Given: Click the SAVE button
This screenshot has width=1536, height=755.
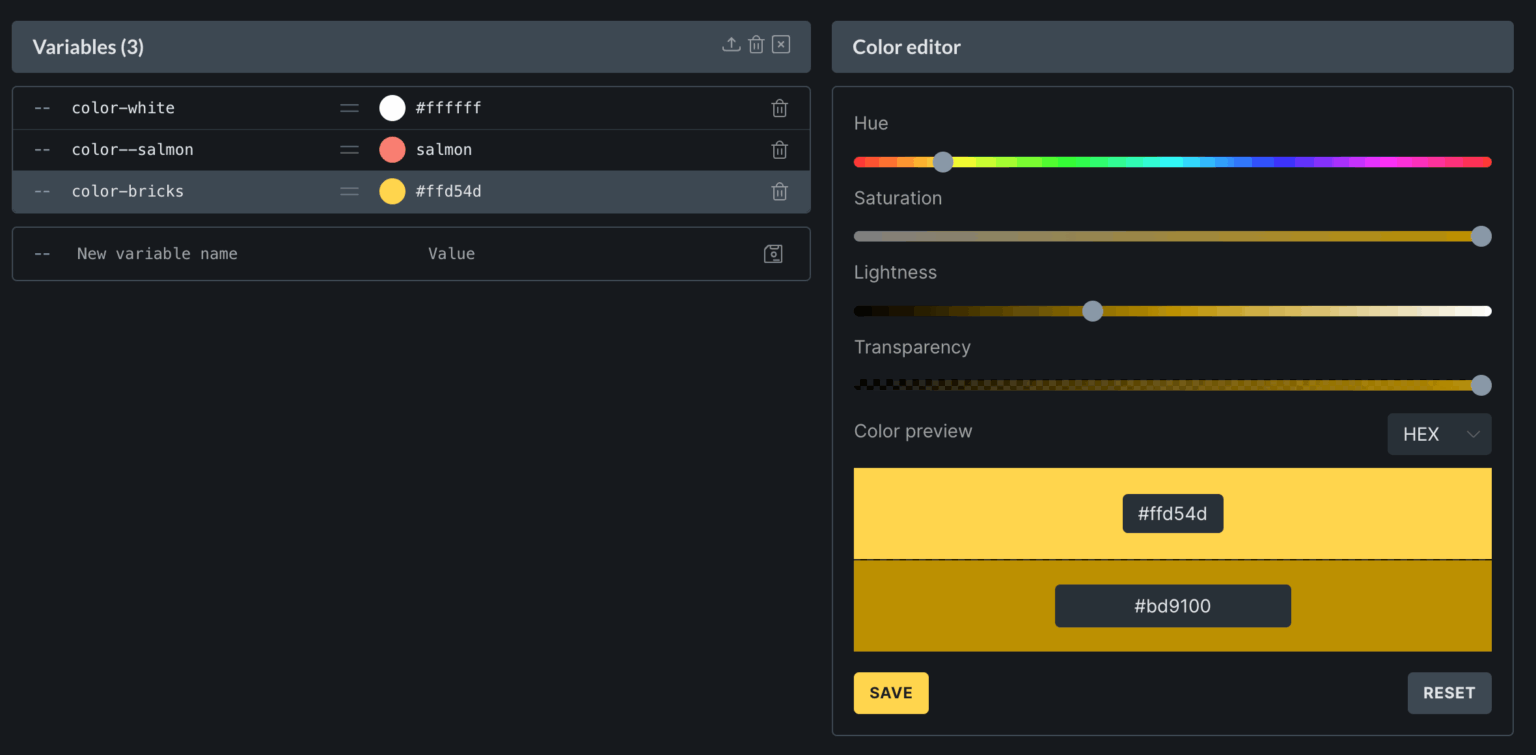Looking at the screenshot, I should tap(890, 692).
